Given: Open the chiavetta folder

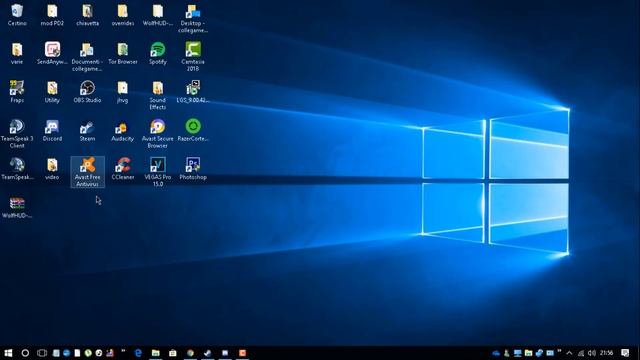Looking at the screenshot, I should (x=87, y=15).
